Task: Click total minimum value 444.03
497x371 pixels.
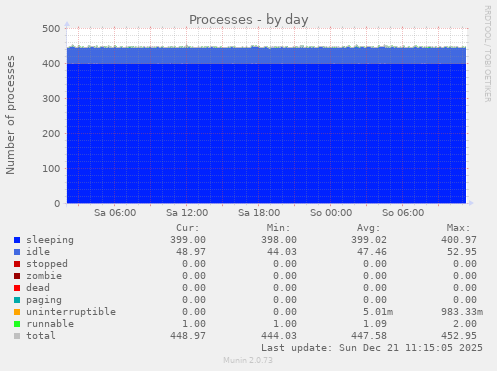Action: coord(279,336)
